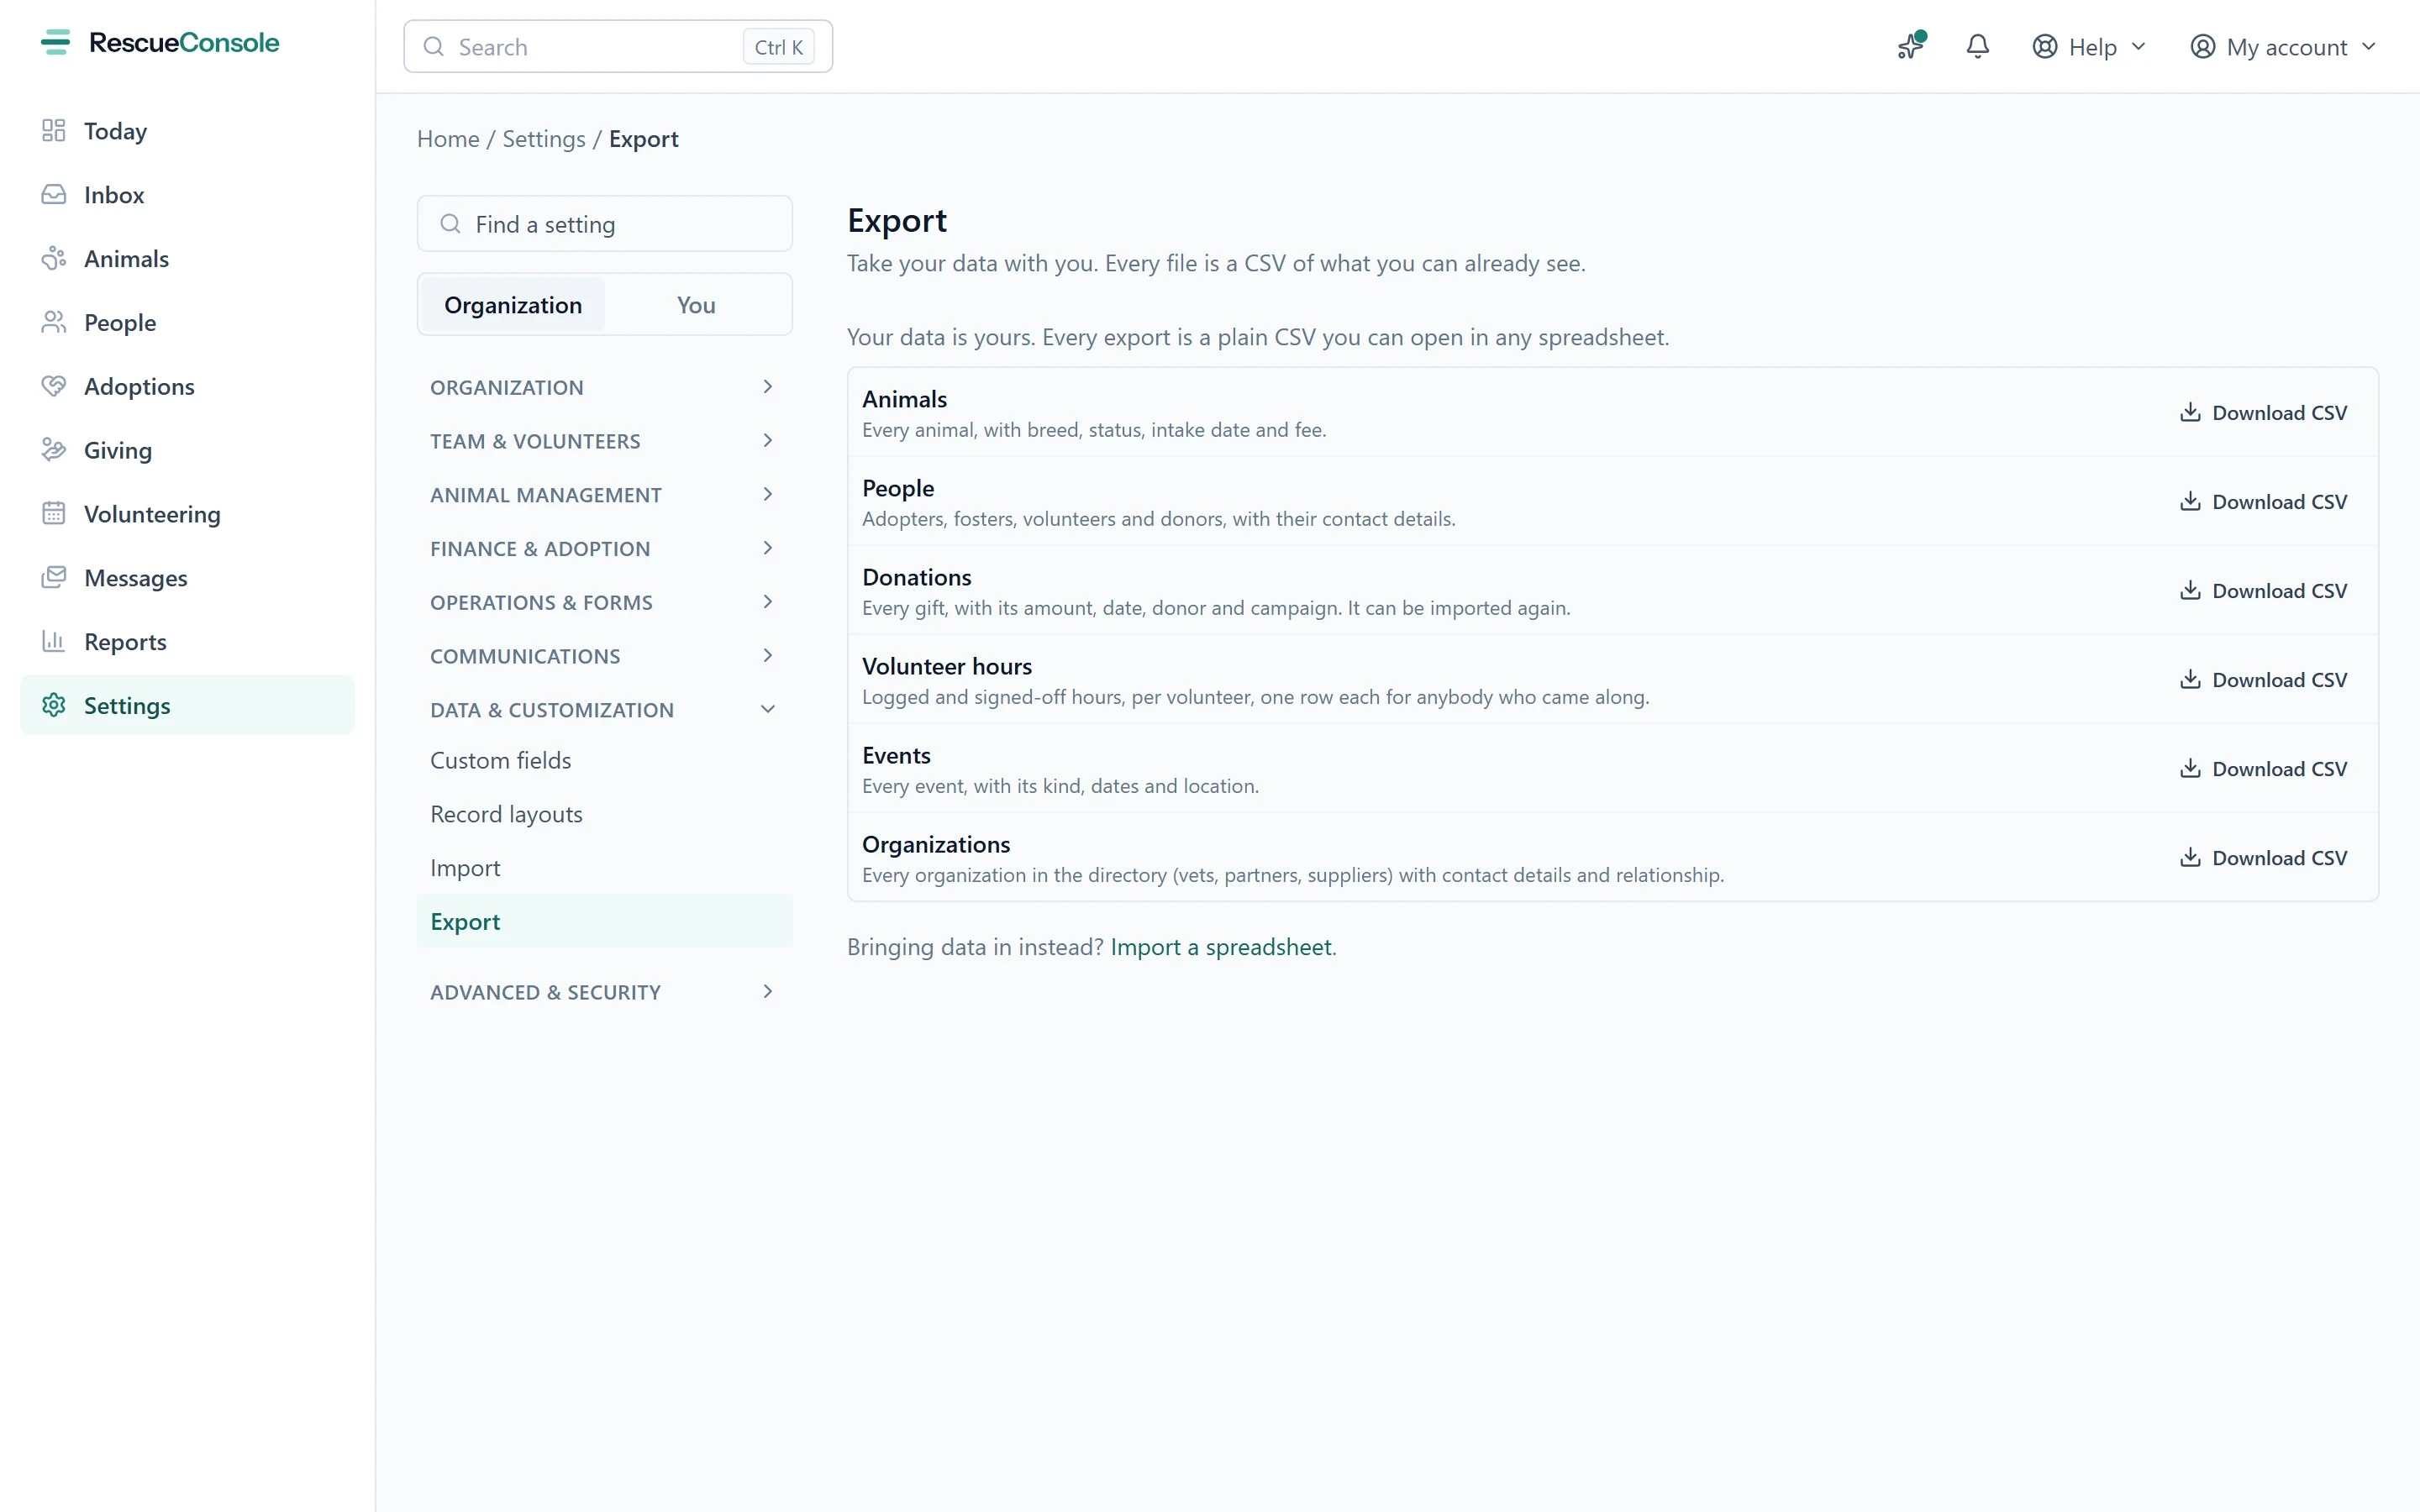Expand TEAM & VOLUNTEERS section
2420x1512 pixels.
pos(604,441)
